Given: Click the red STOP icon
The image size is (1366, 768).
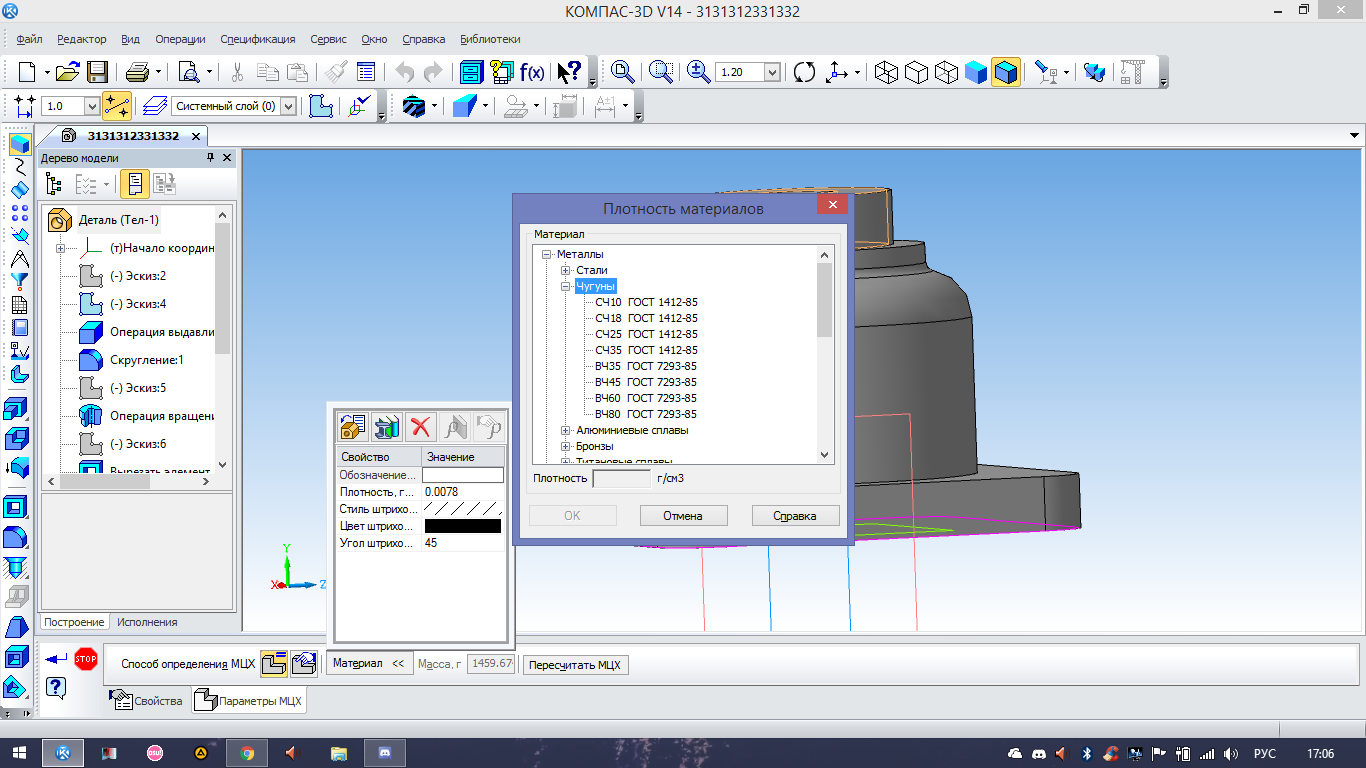Looking at the screenshot, I should click(86, 658).
